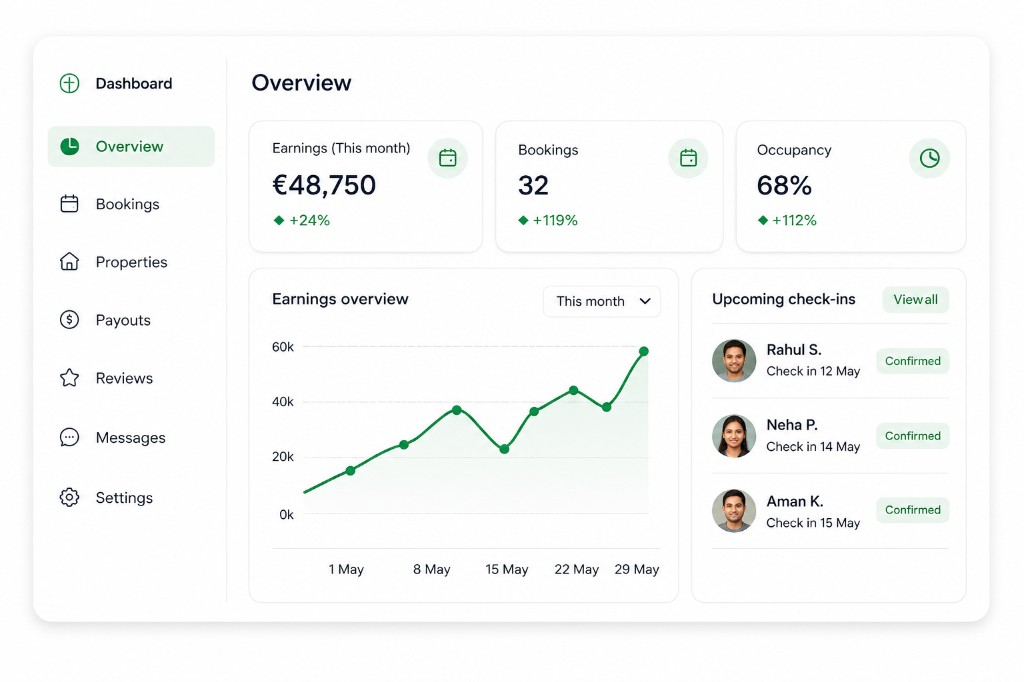1024x682 pixels.
Task: Click the last chart data point near 60k
Action: (644, 351)
